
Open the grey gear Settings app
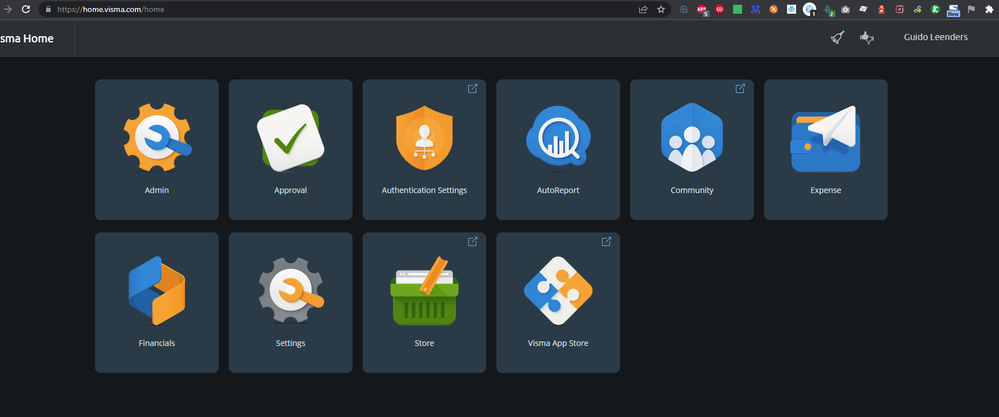[291, 290]
